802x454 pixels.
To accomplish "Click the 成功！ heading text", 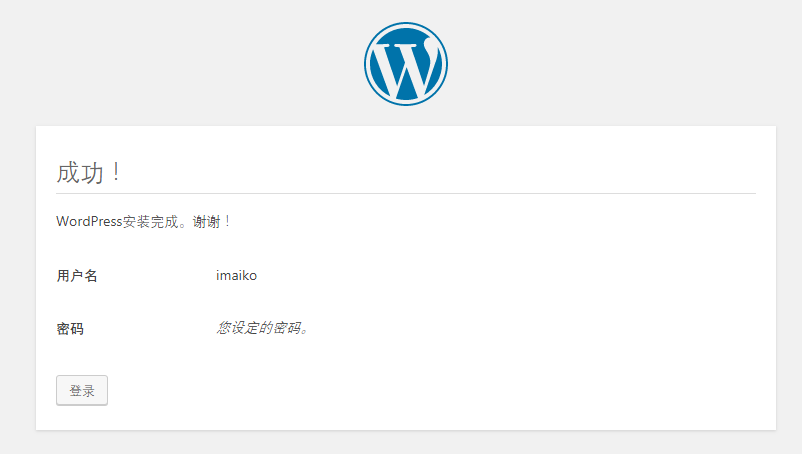I will coord(88,172).
